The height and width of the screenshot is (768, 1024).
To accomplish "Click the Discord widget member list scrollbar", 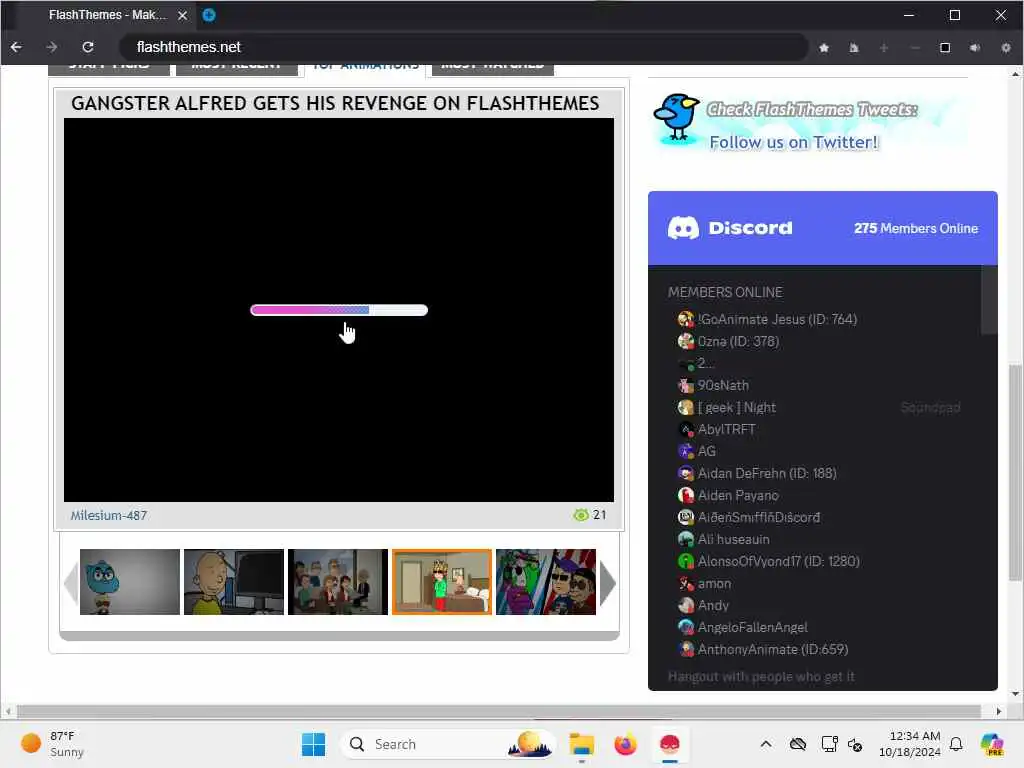I will tap(989, 300).
